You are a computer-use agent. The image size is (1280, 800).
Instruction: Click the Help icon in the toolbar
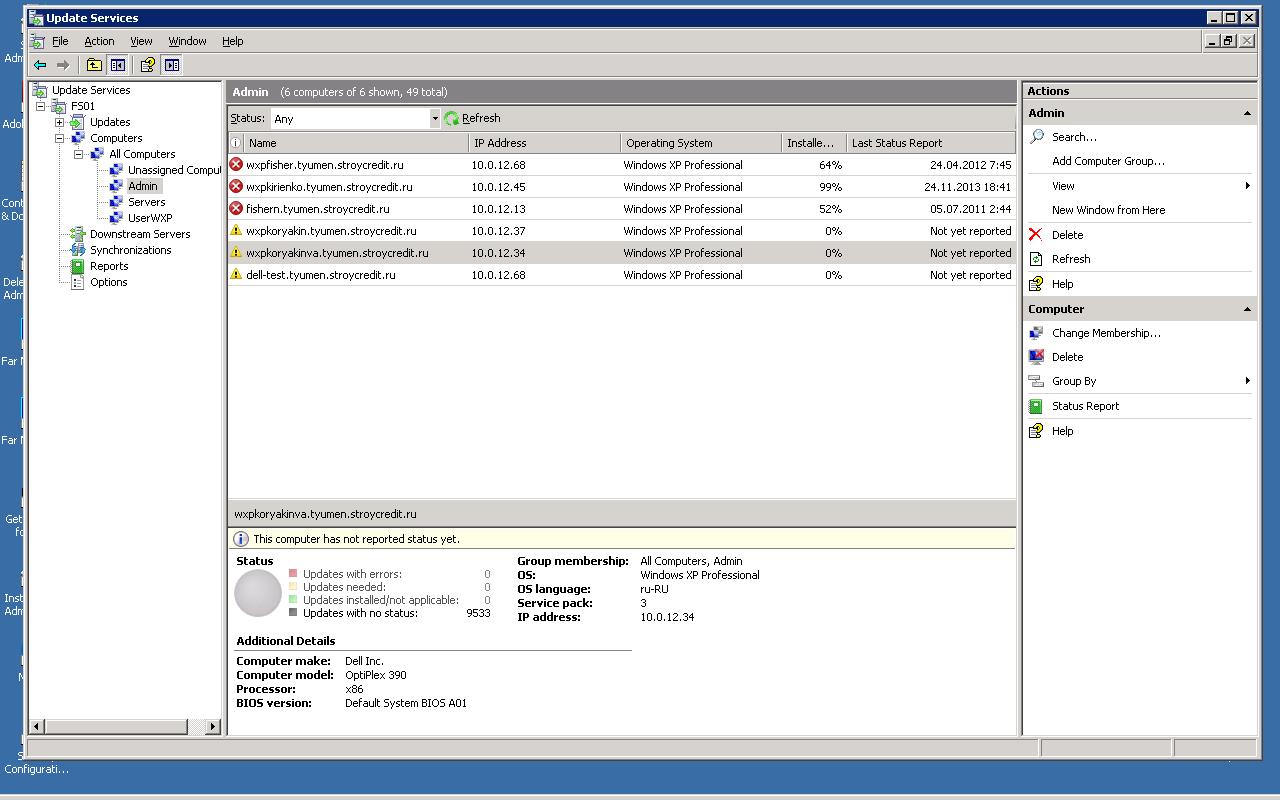click(148, 65)
